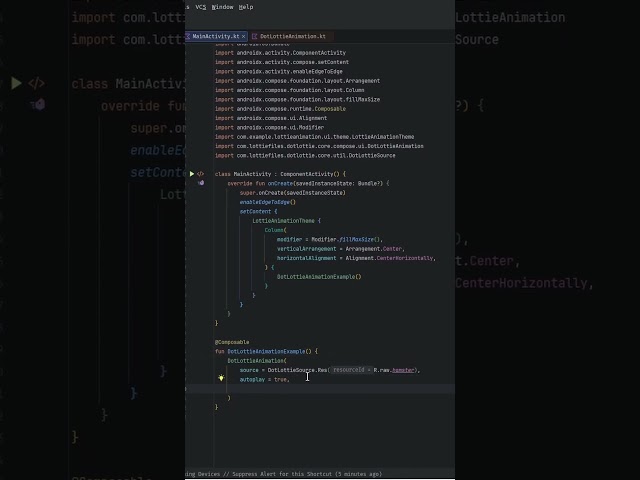Click 'super.onCreate(savedInstanceState)' line

tap(293, 193)
